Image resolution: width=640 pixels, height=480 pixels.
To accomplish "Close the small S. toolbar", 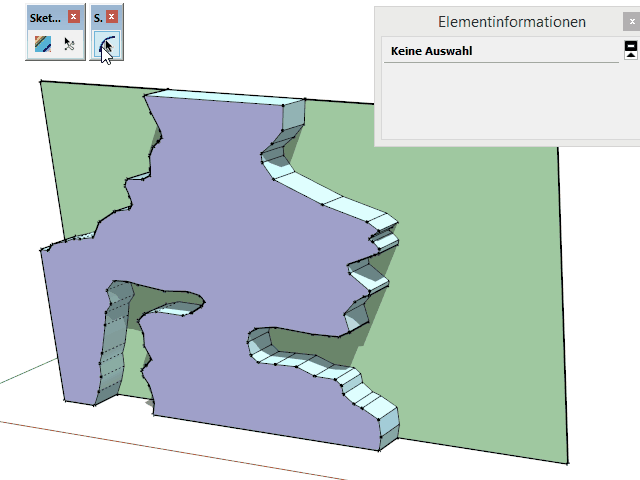I will (111, 17).
